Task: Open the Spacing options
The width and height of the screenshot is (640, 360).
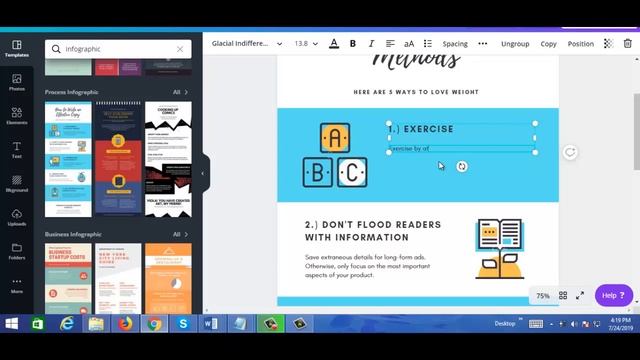Action: click(x=455, y=44)
